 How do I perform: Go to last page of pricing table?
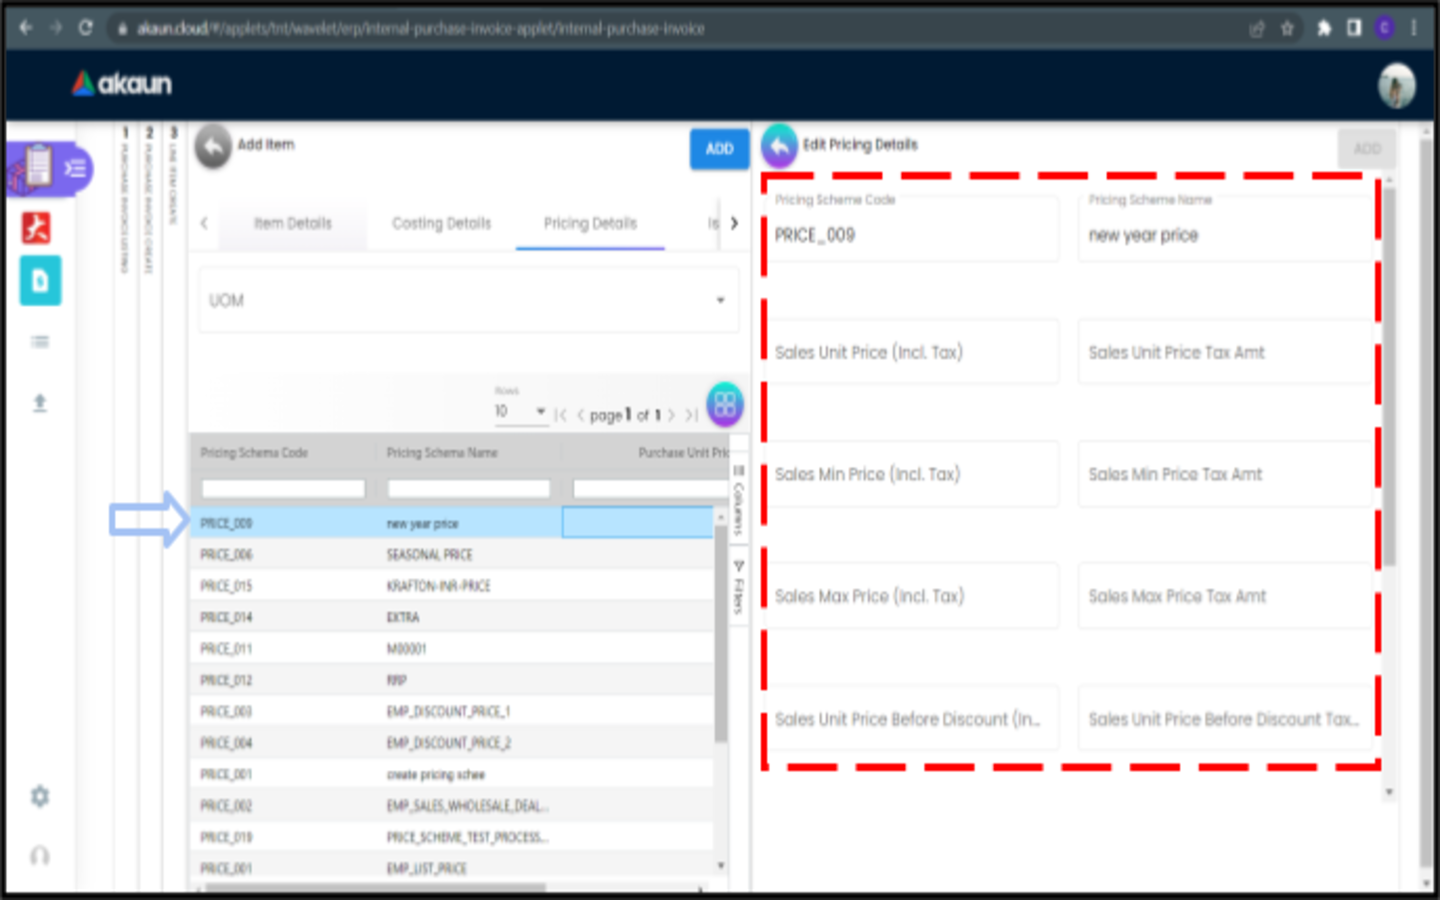691,415
